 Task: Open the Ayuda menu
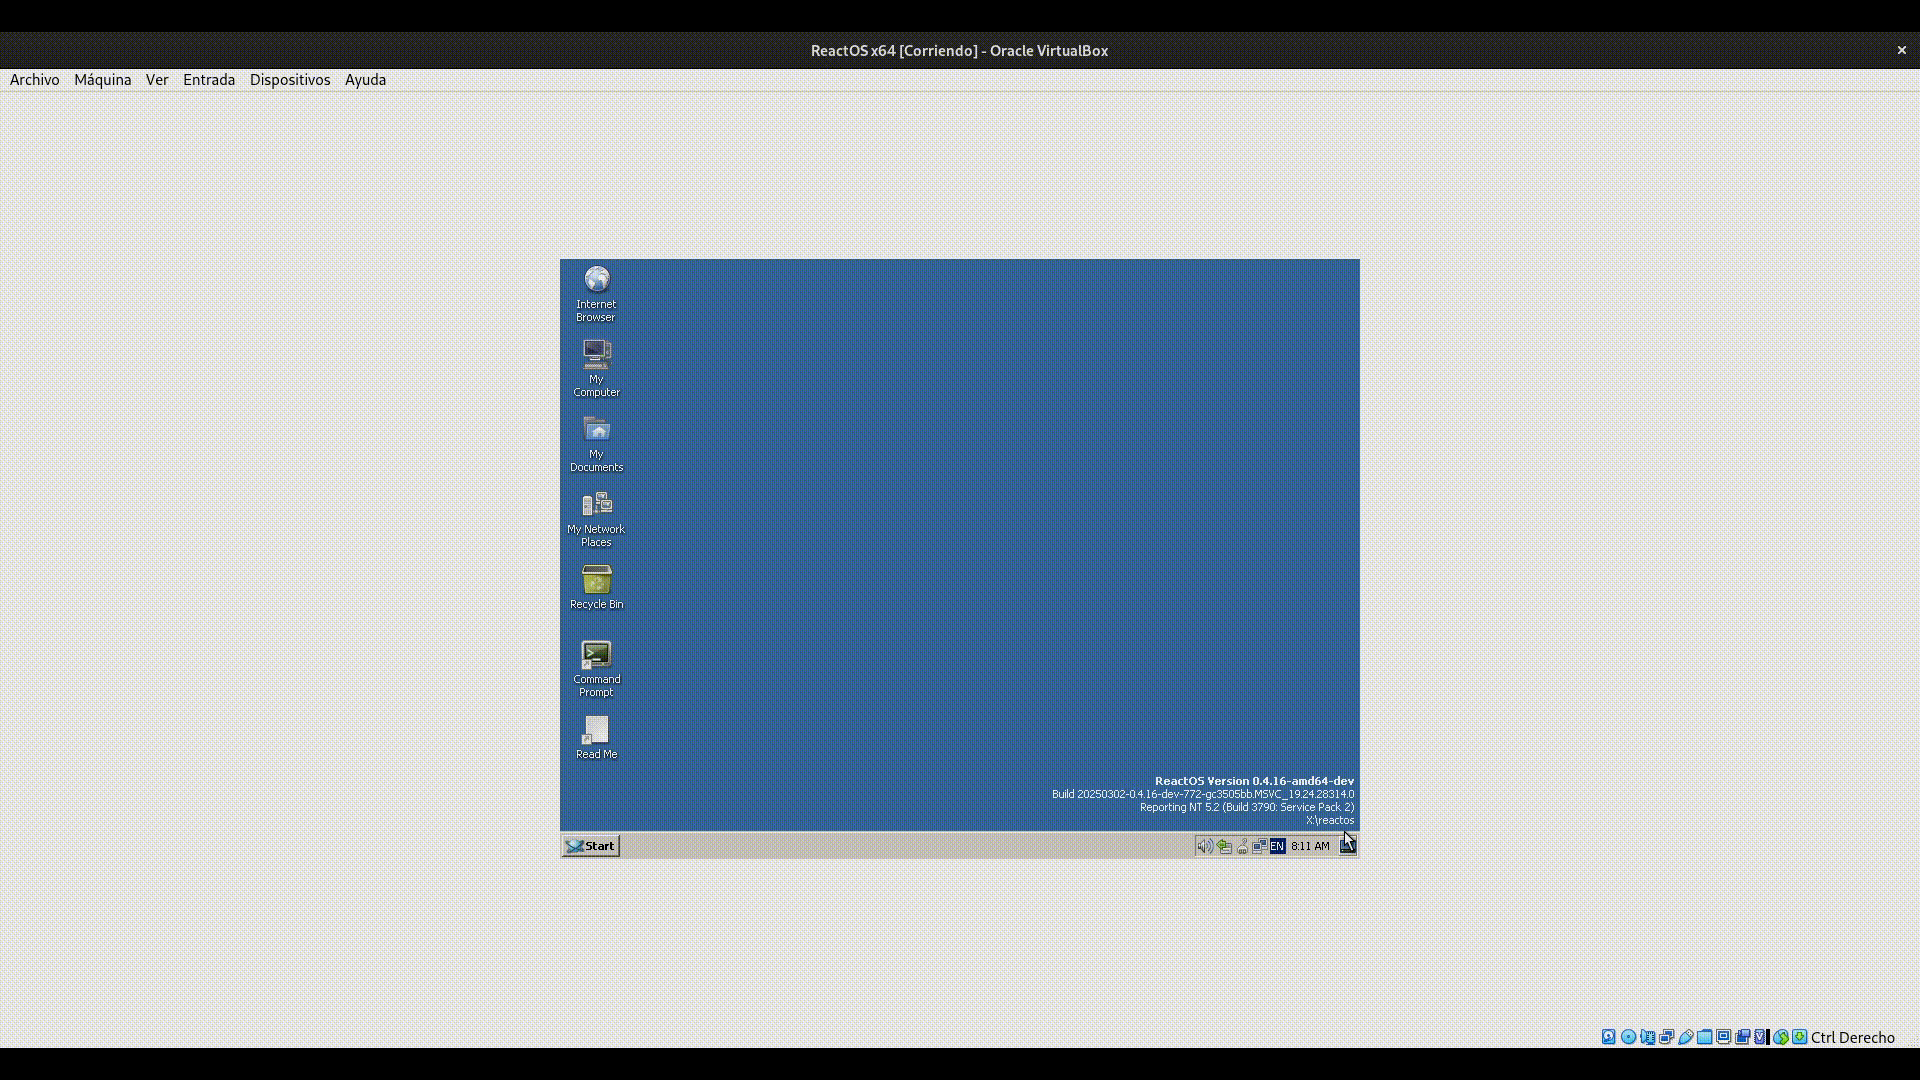point(365,80)
